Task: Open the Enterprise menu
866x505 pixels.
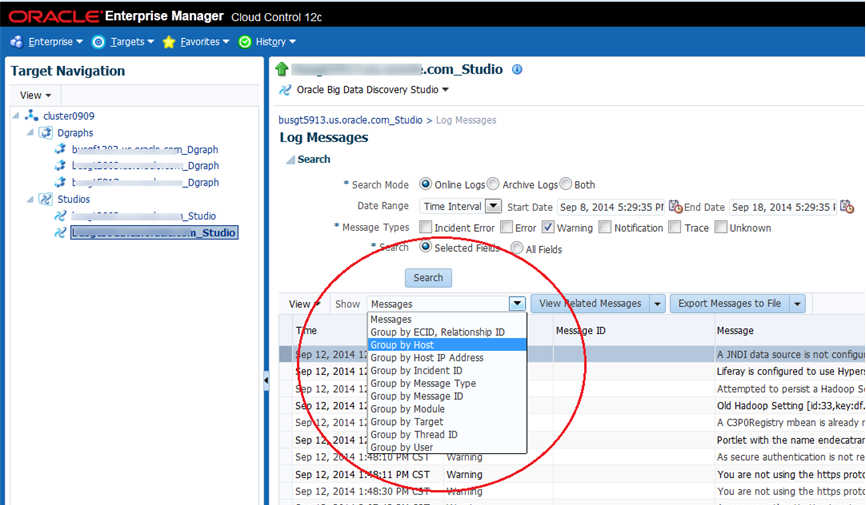Action: click(55, 42)
